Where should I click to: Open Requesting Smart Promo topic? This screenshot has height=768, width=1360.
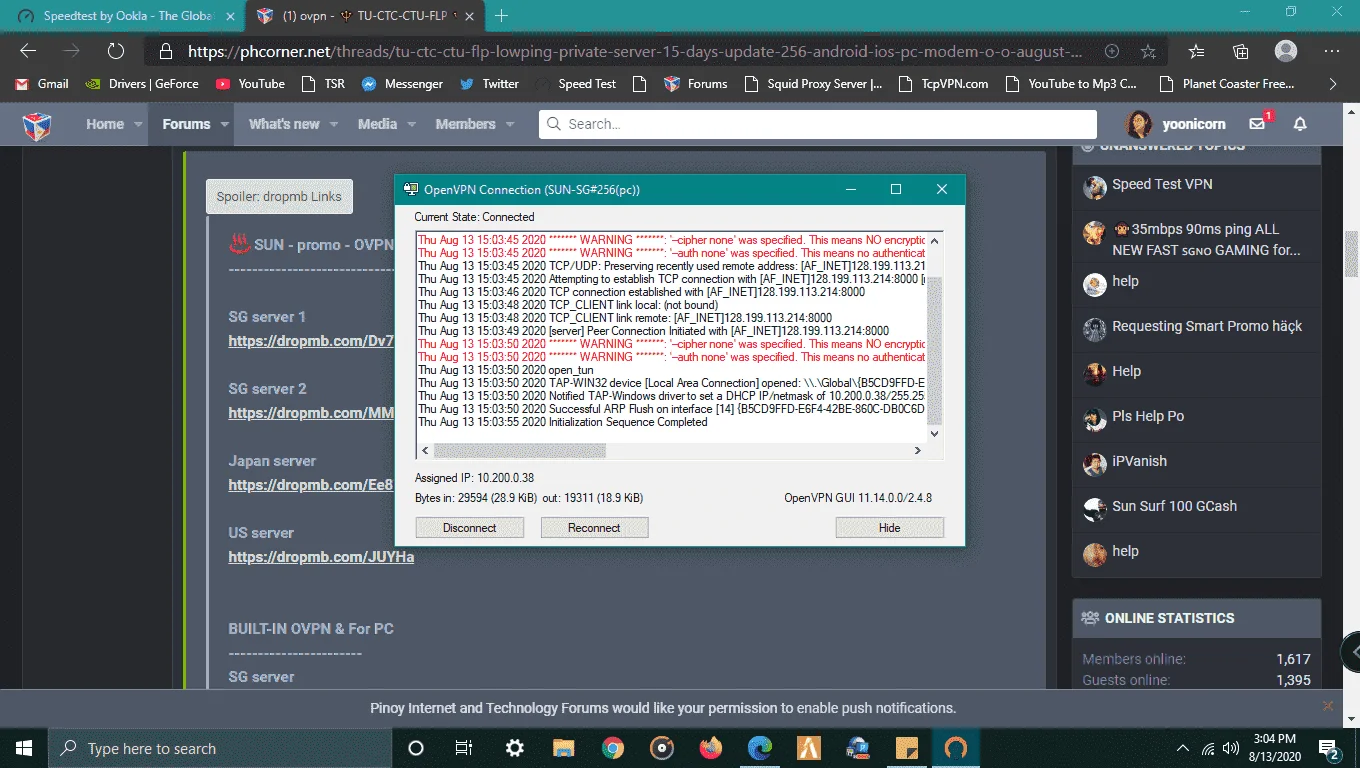pos(1207,326)
